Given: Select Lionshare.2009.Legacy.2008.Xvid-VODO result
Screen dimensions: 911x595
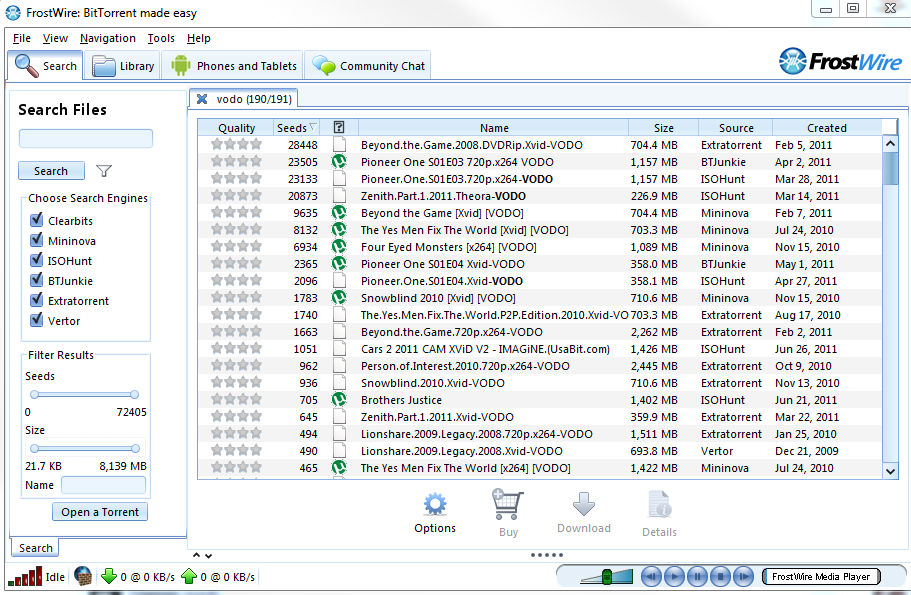Looking at the screenshot, I should pyautogui.click(x=540, y=451).
